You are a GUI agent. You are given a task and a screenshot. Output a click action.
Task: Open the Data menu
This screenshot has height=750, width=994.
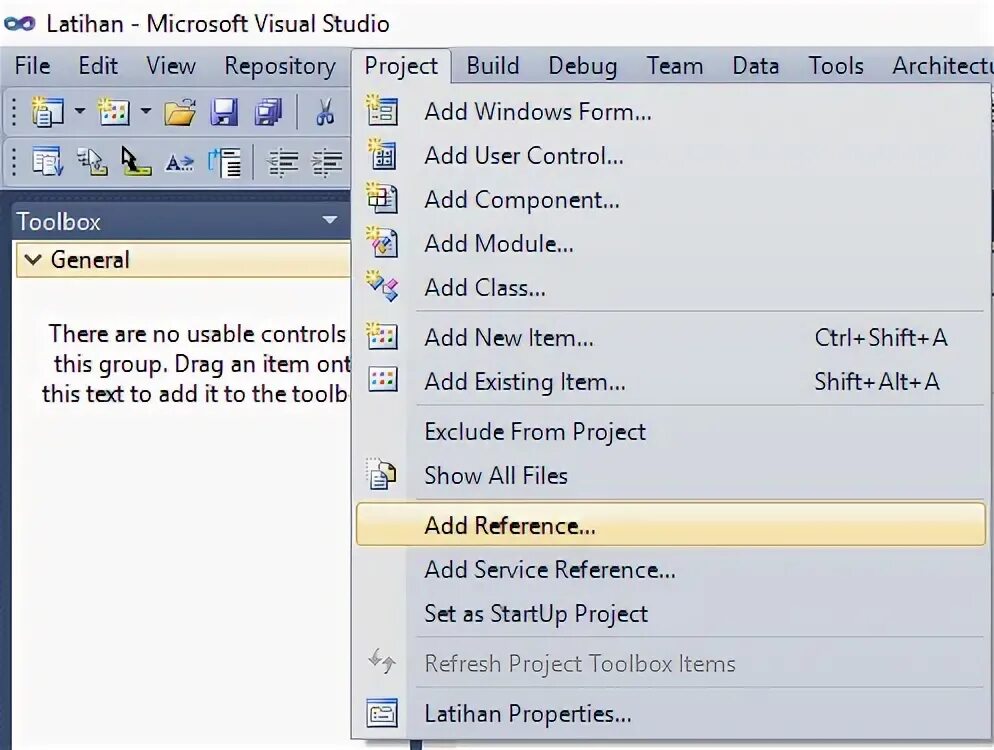coord(756,66)
